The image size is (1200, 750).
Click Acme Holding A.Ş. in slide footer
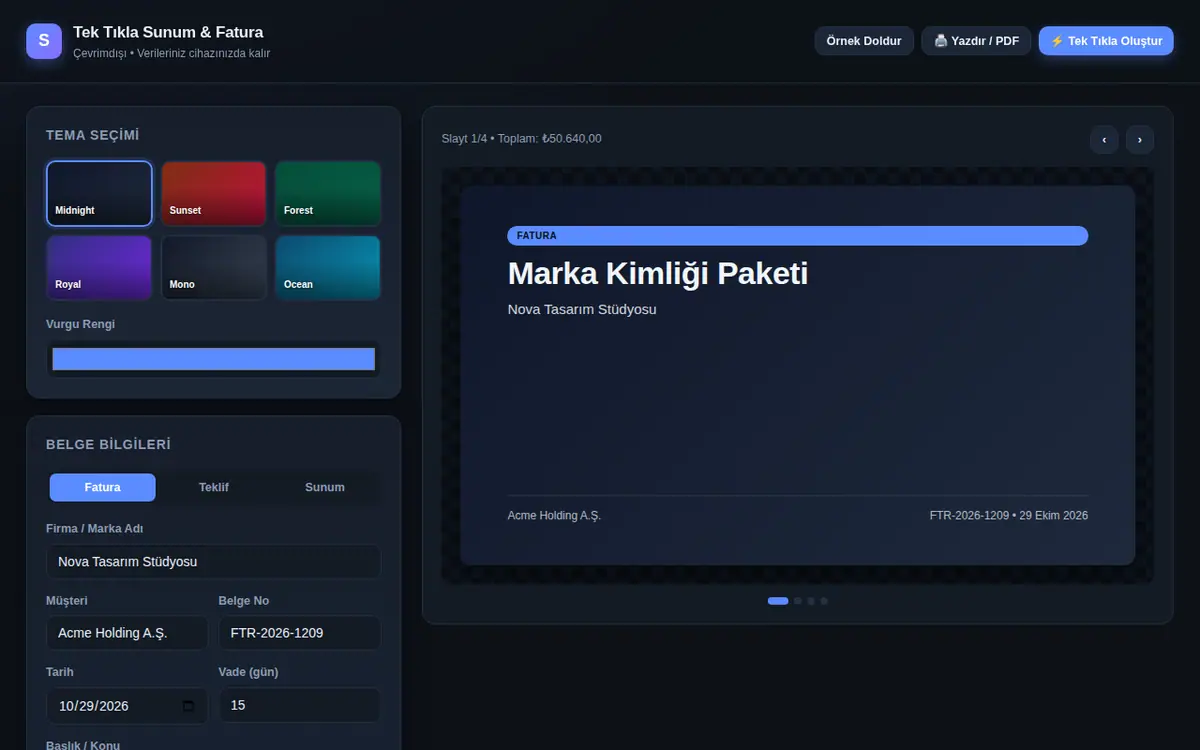point(555,516)
